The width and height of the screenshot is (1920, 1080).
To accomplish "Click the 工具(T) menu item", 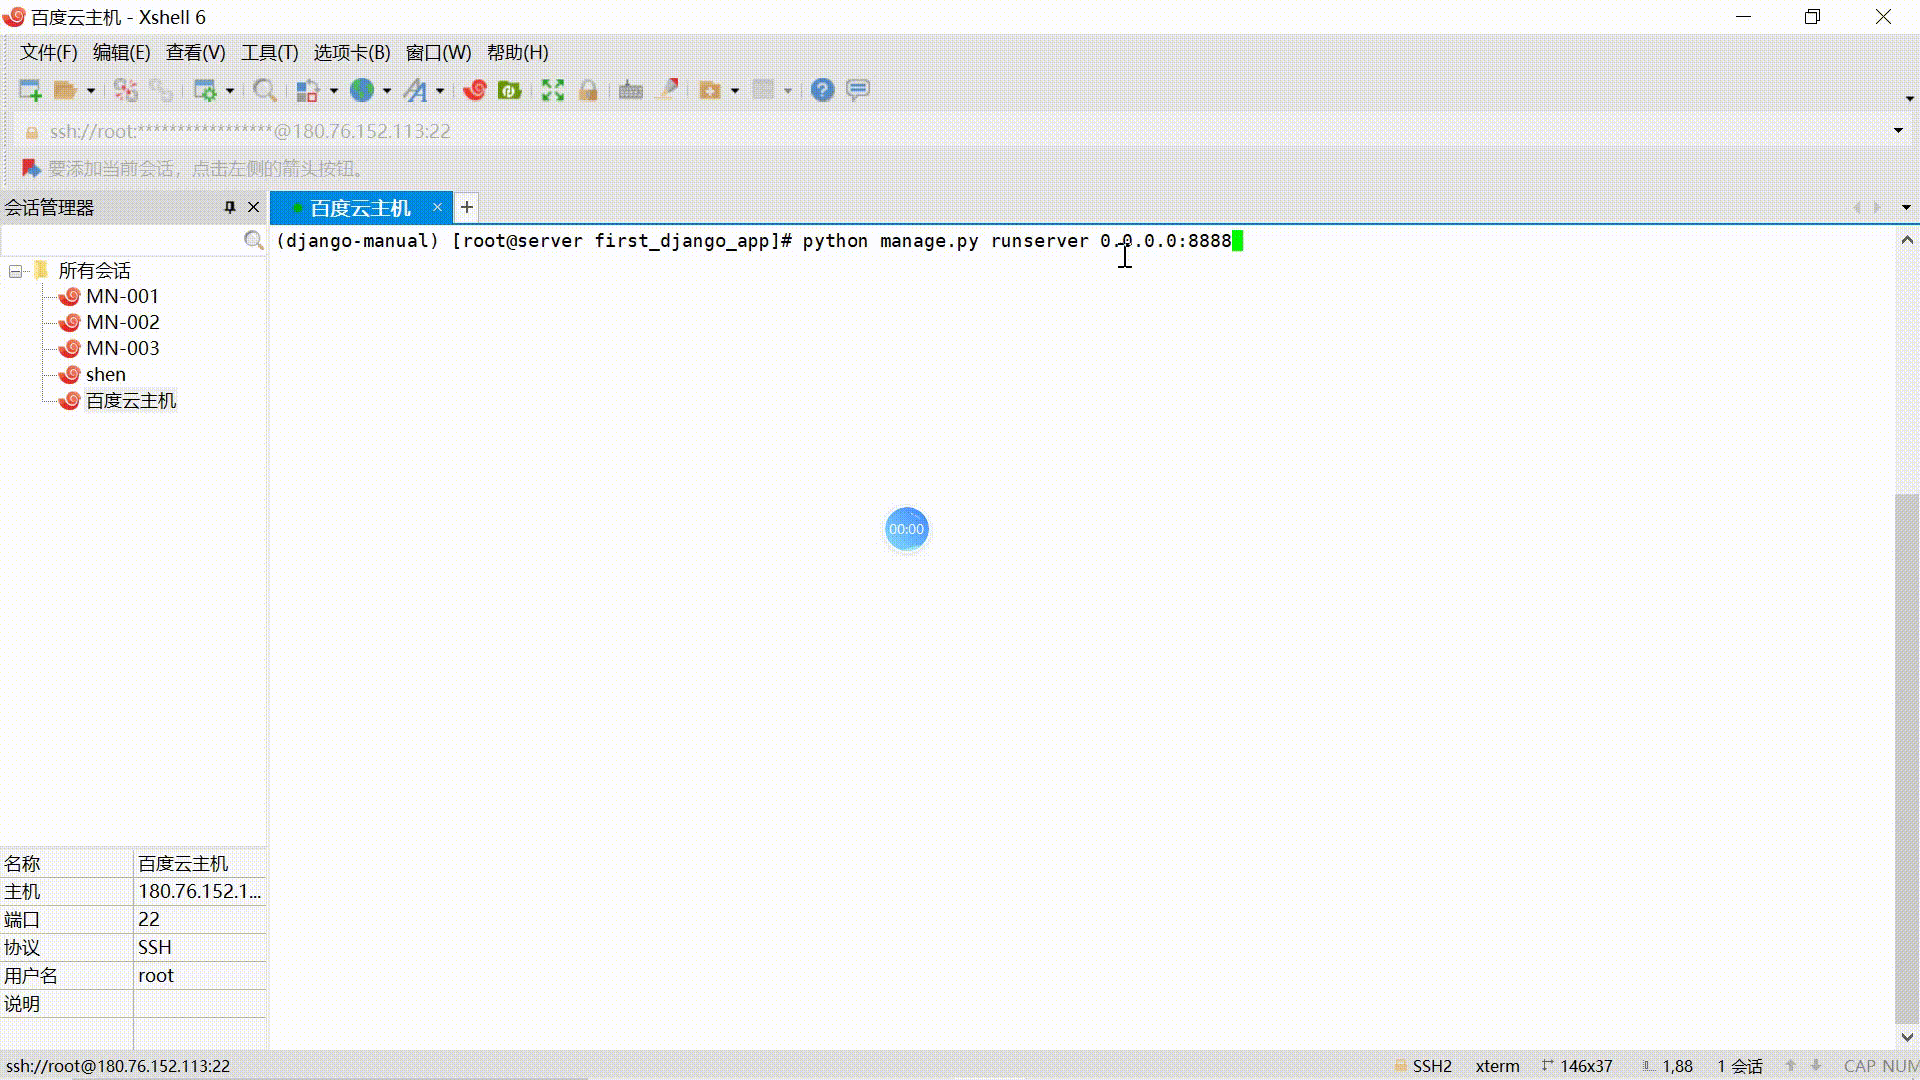I will pos(269,53).
